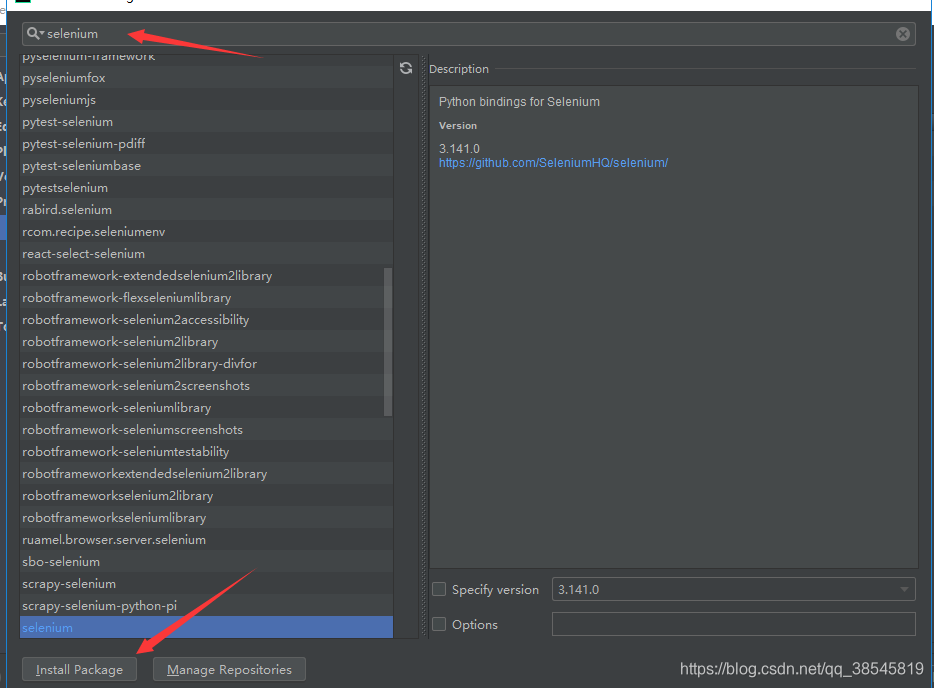The width and height of the screenshot is (934, 688).
Task: Select the react-select-selenium package
Action: click(x=206, y=254)
